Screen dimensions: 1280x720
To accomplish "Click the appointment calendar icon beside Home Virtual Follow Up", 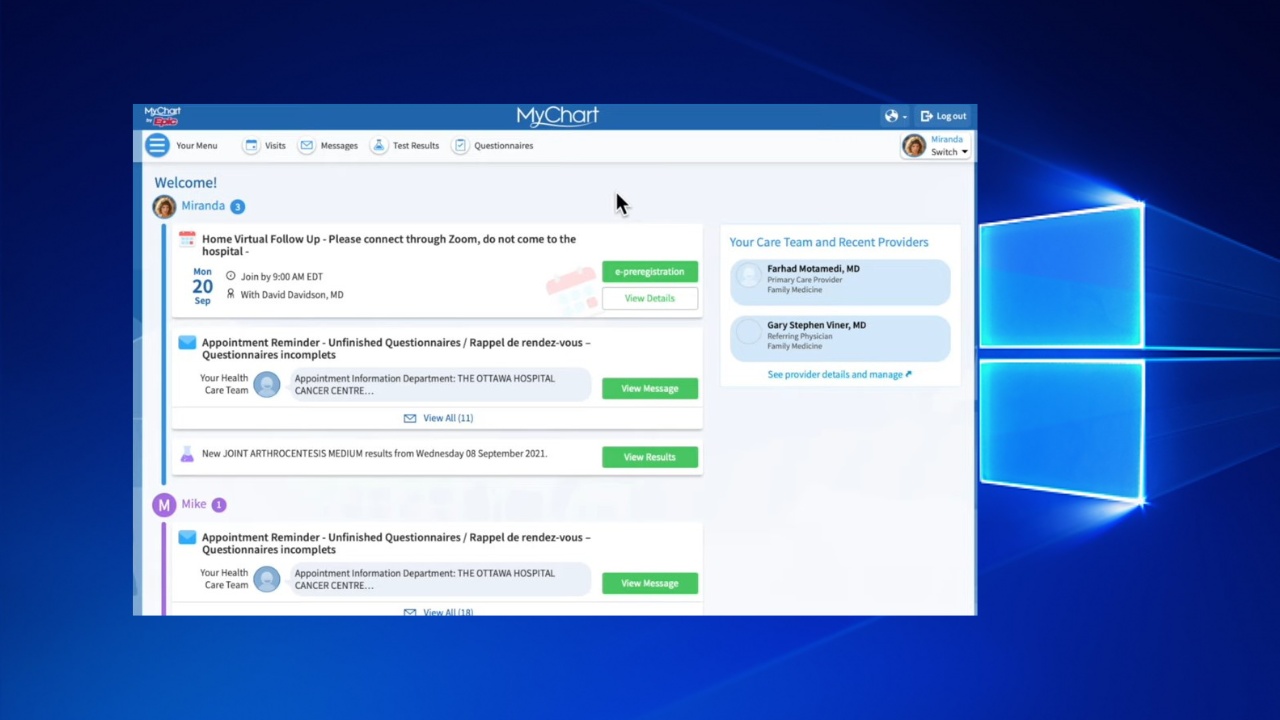I will click(x=187, y=239).
